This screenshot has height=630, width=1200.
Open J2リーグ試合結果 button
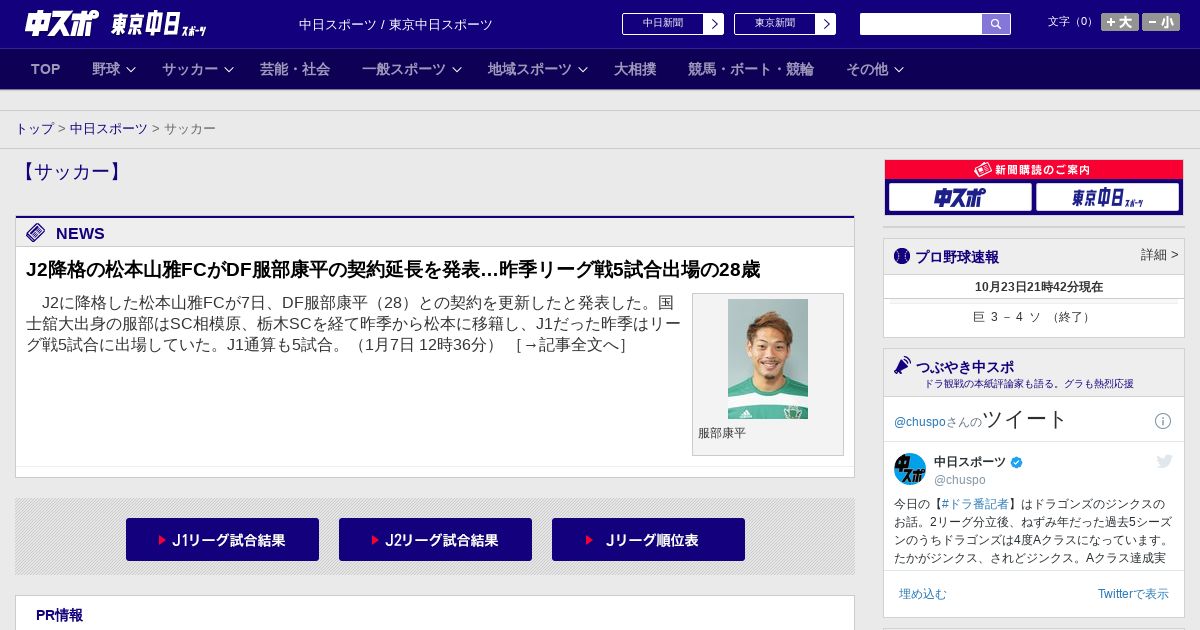(435, 540)
